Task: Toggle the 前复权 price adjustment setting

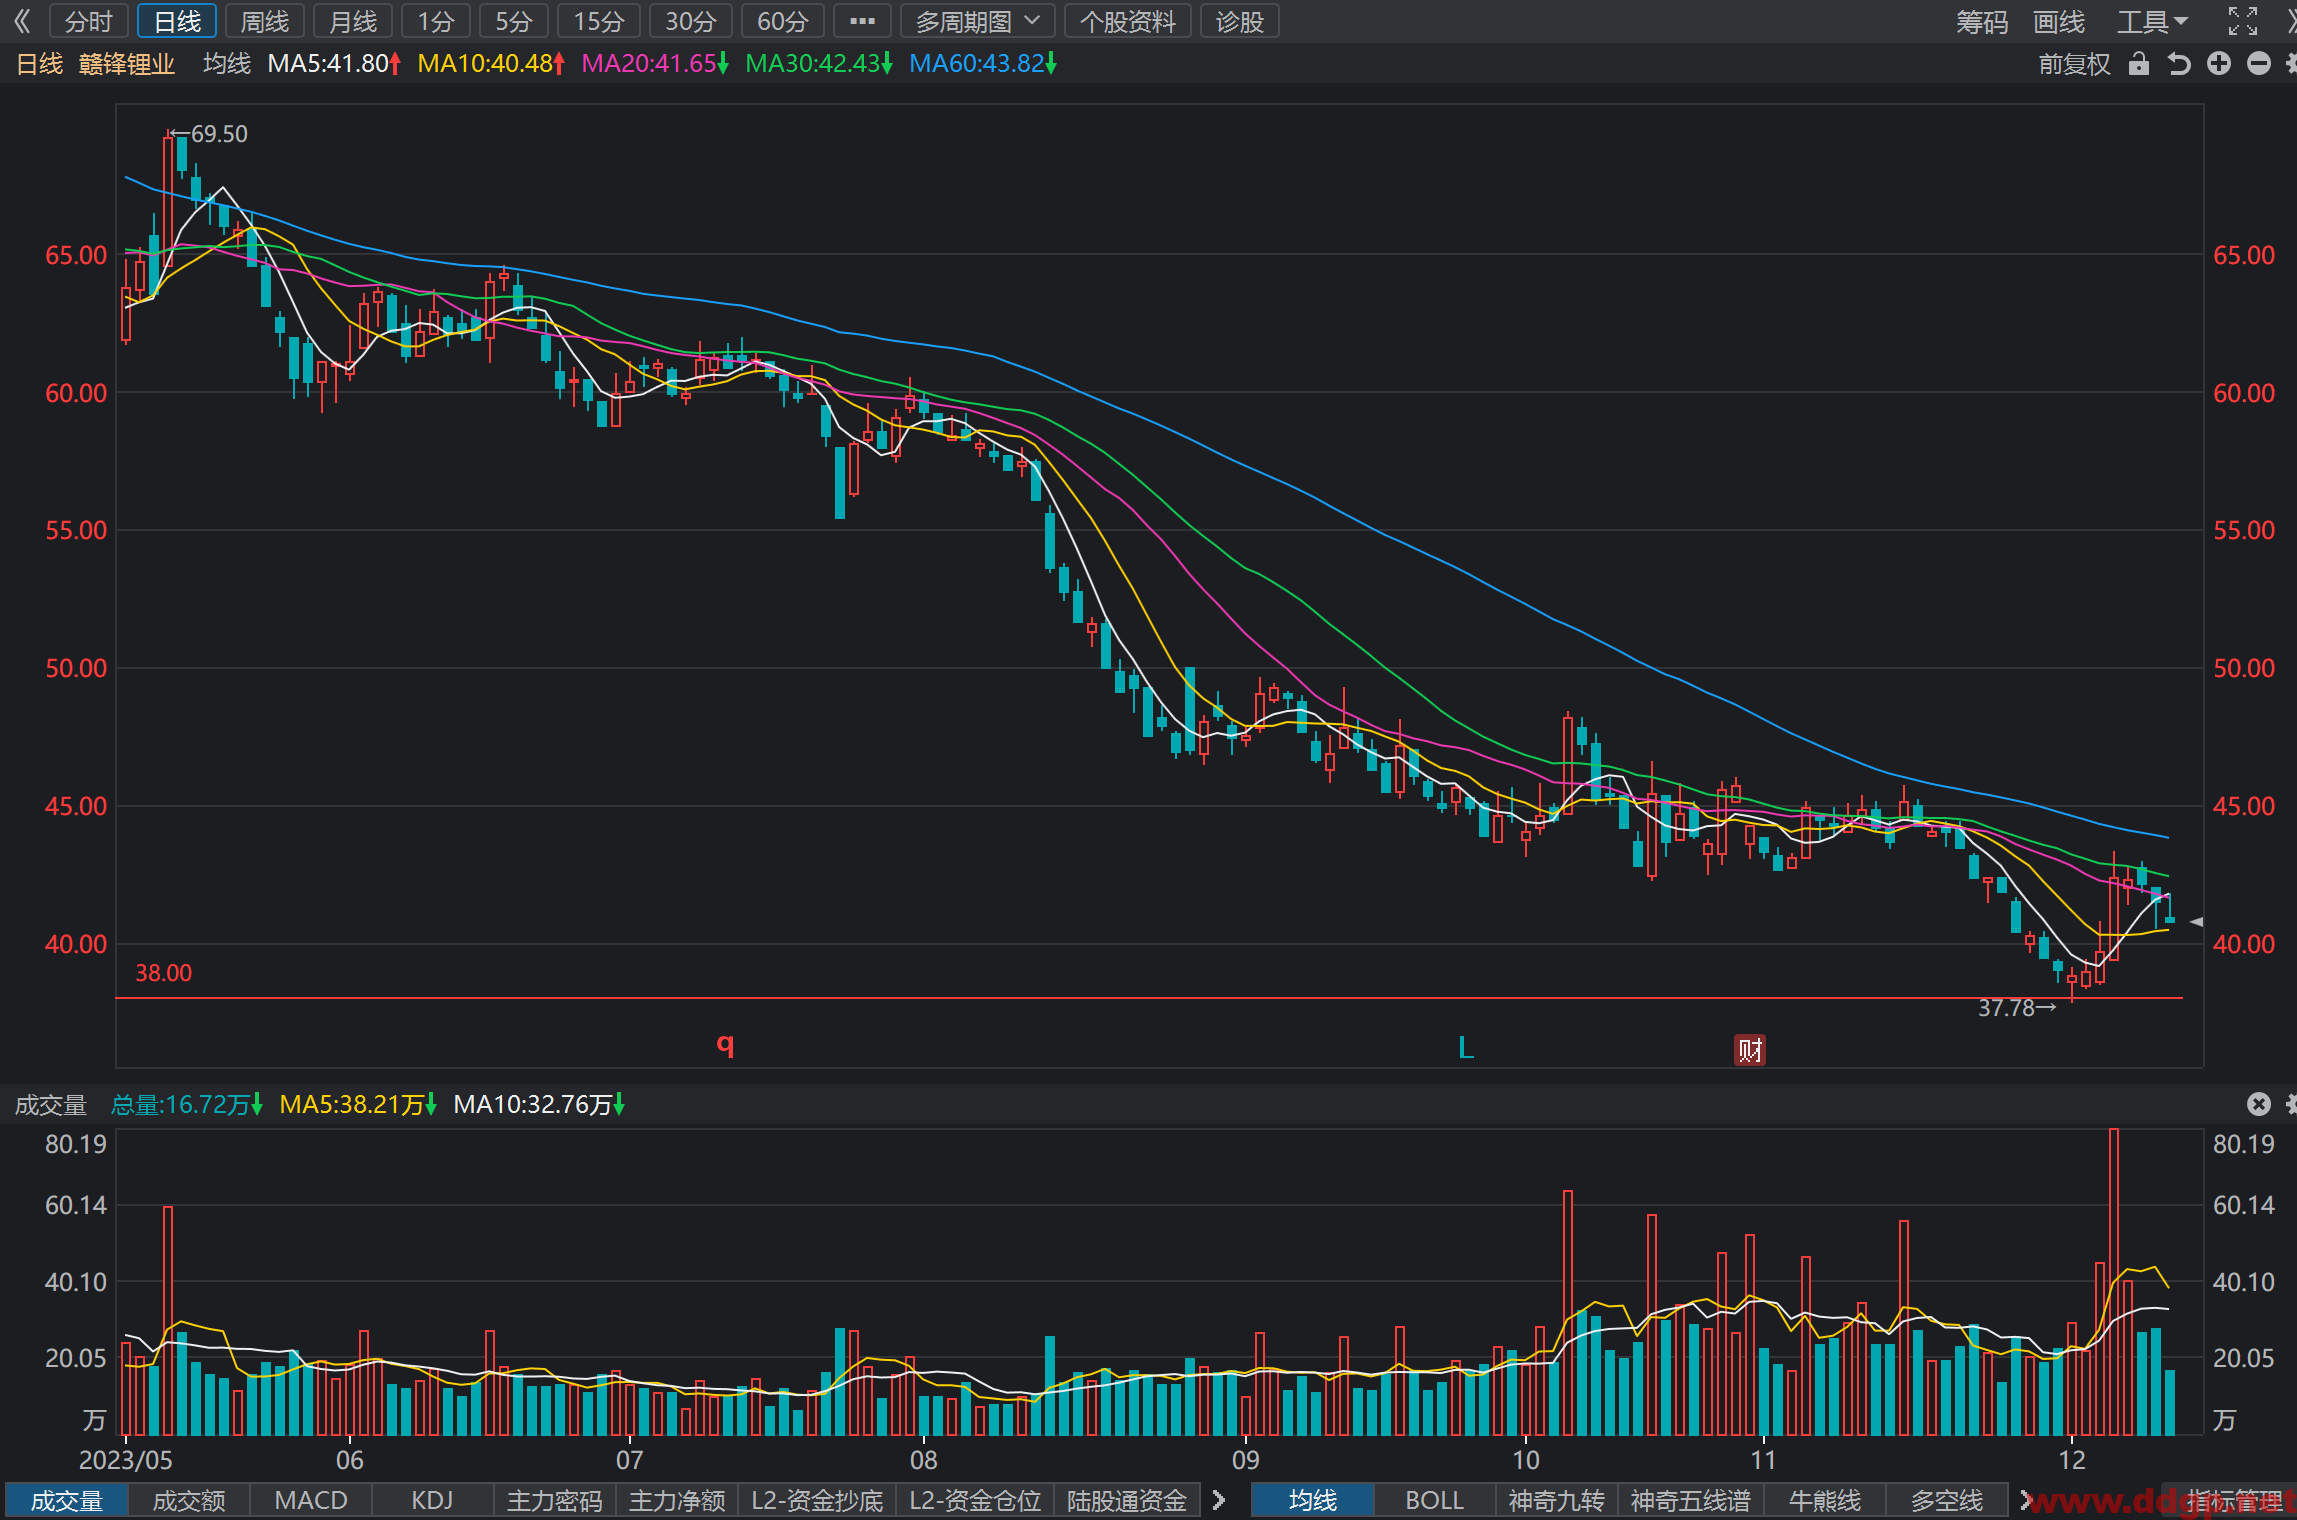Action: tap(2074, 64)
